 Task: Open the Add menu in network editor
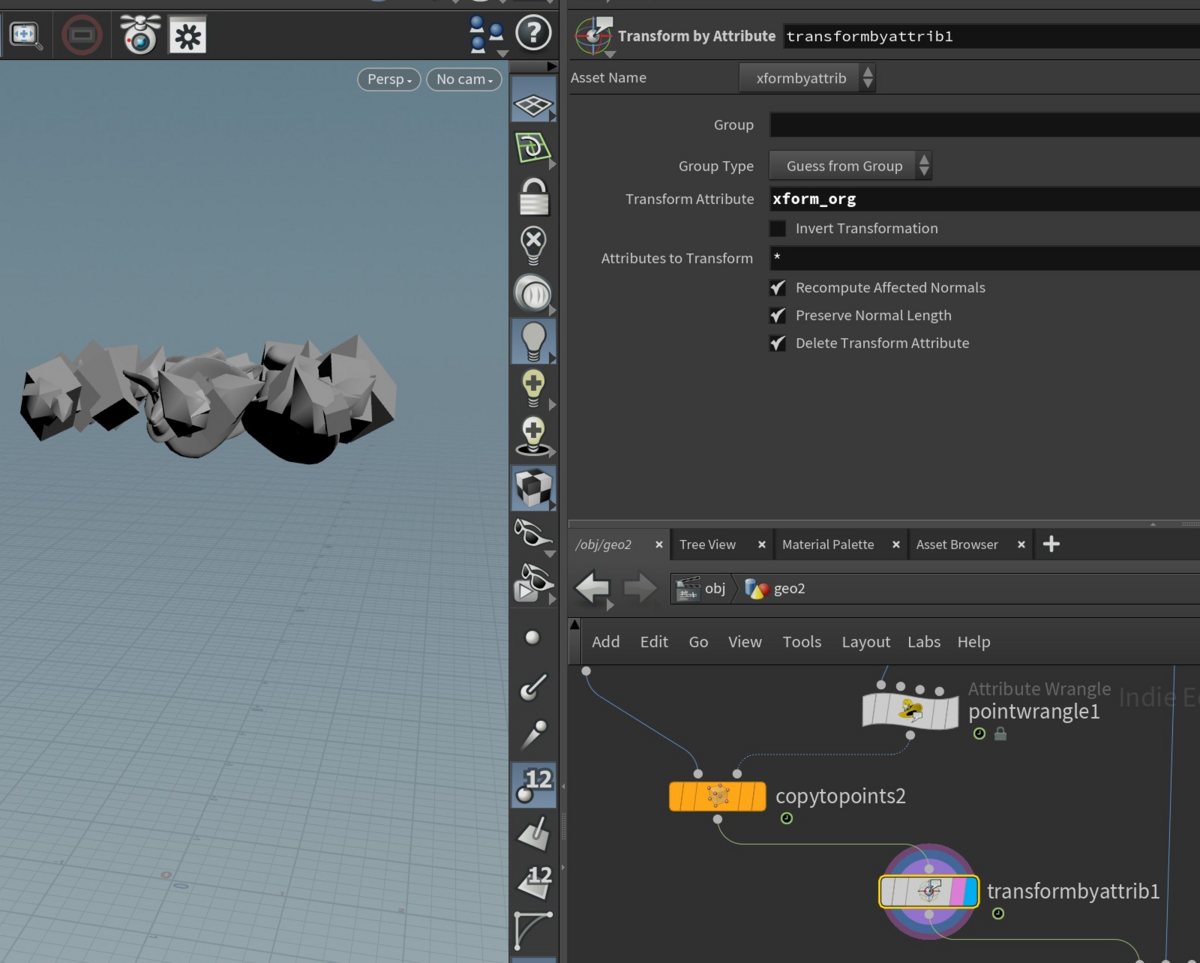[x=606, y=642]
